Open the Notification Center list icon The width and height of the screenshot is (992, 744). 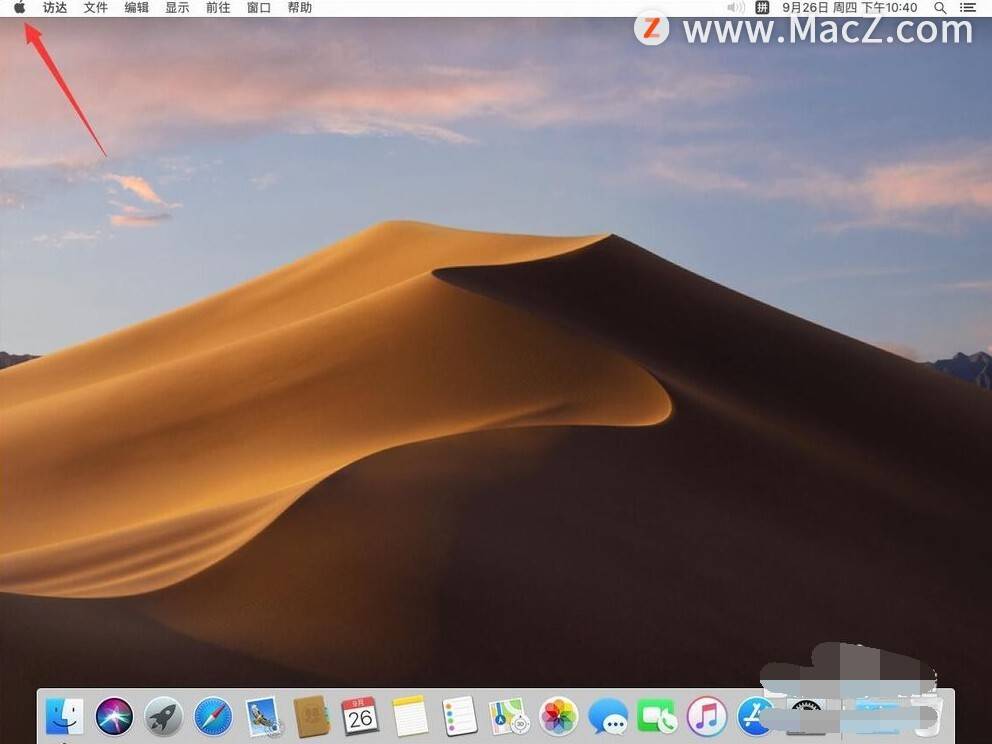967,8
